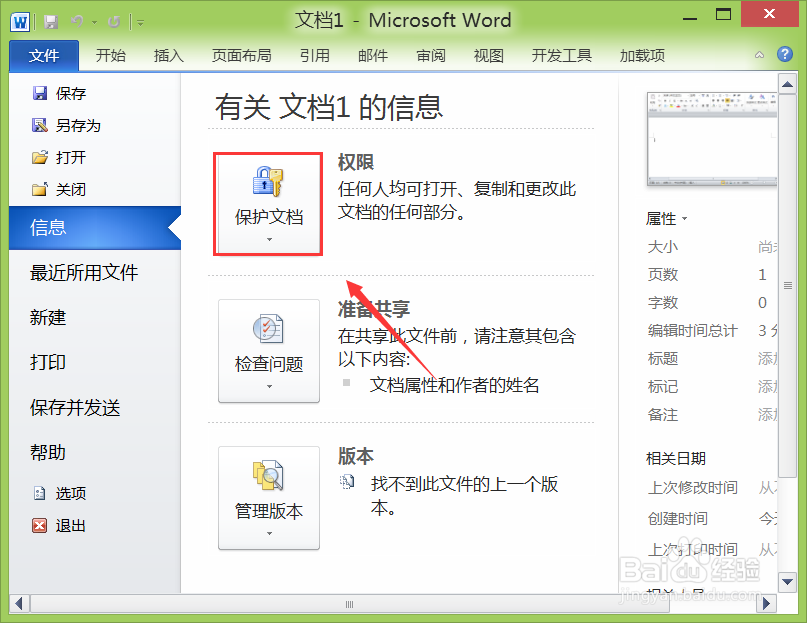Click the 另存为 icon in sidebar
This screenshot has width=807, height=623.
[x=40, y=125]
